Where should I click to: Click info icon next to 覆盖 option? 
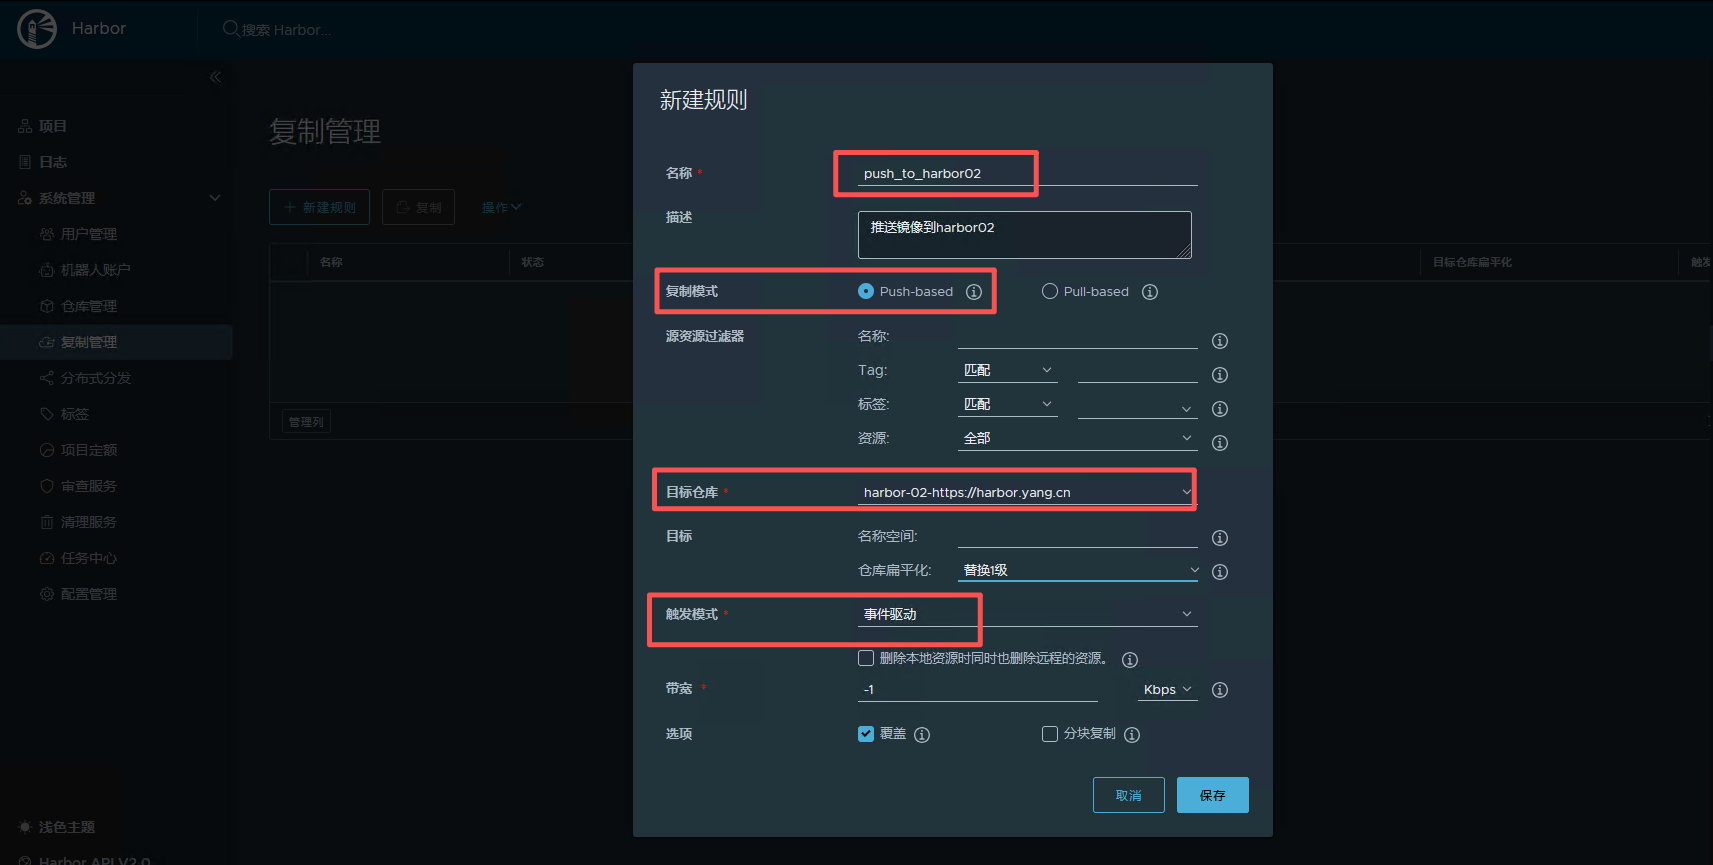coord(922,735)
